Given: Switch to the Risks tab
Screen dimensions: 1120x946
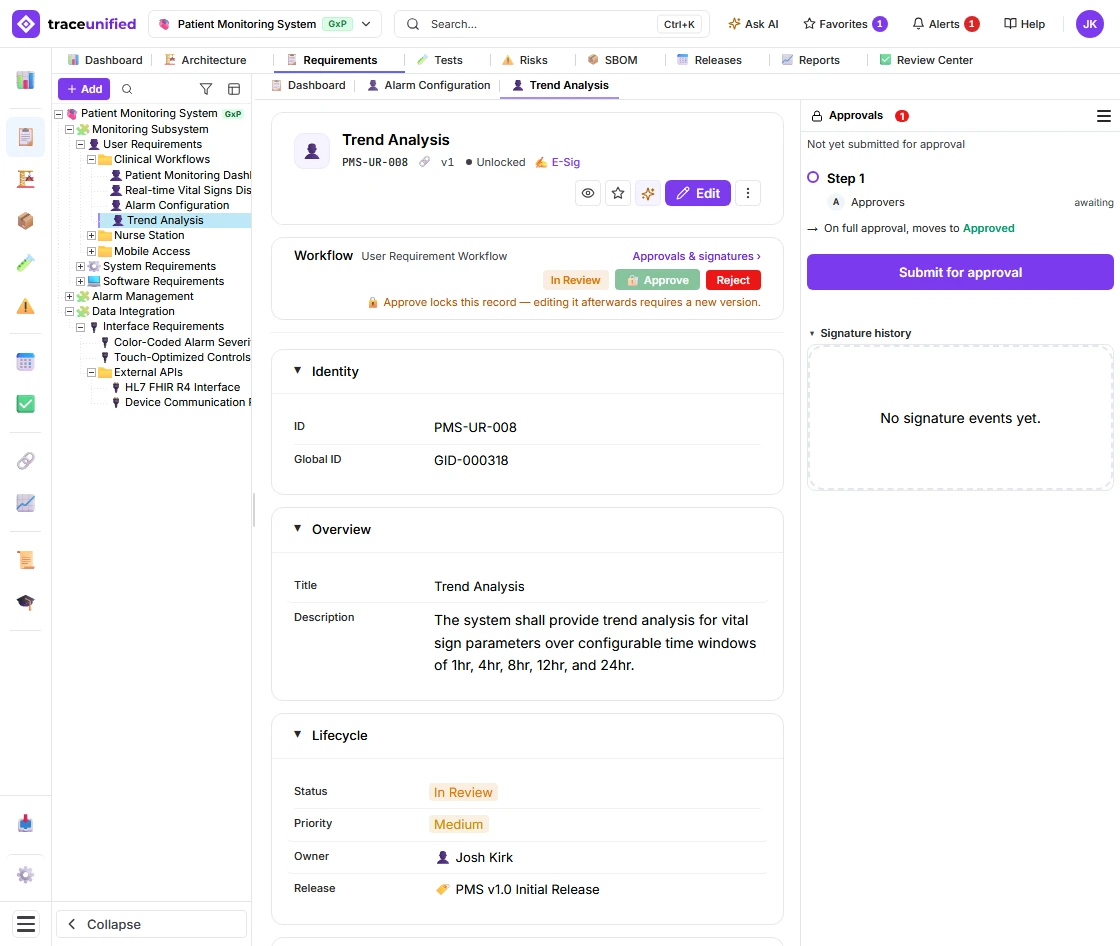Looking at the screenshot, I should pos(525,60).
